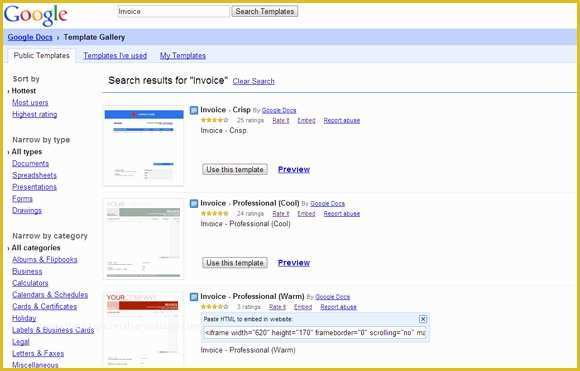Image resolution: width=580 pixels, height=371 pixels.
Task: Click the Invoice - Professional (Cool) title
Action: (250, 203)
